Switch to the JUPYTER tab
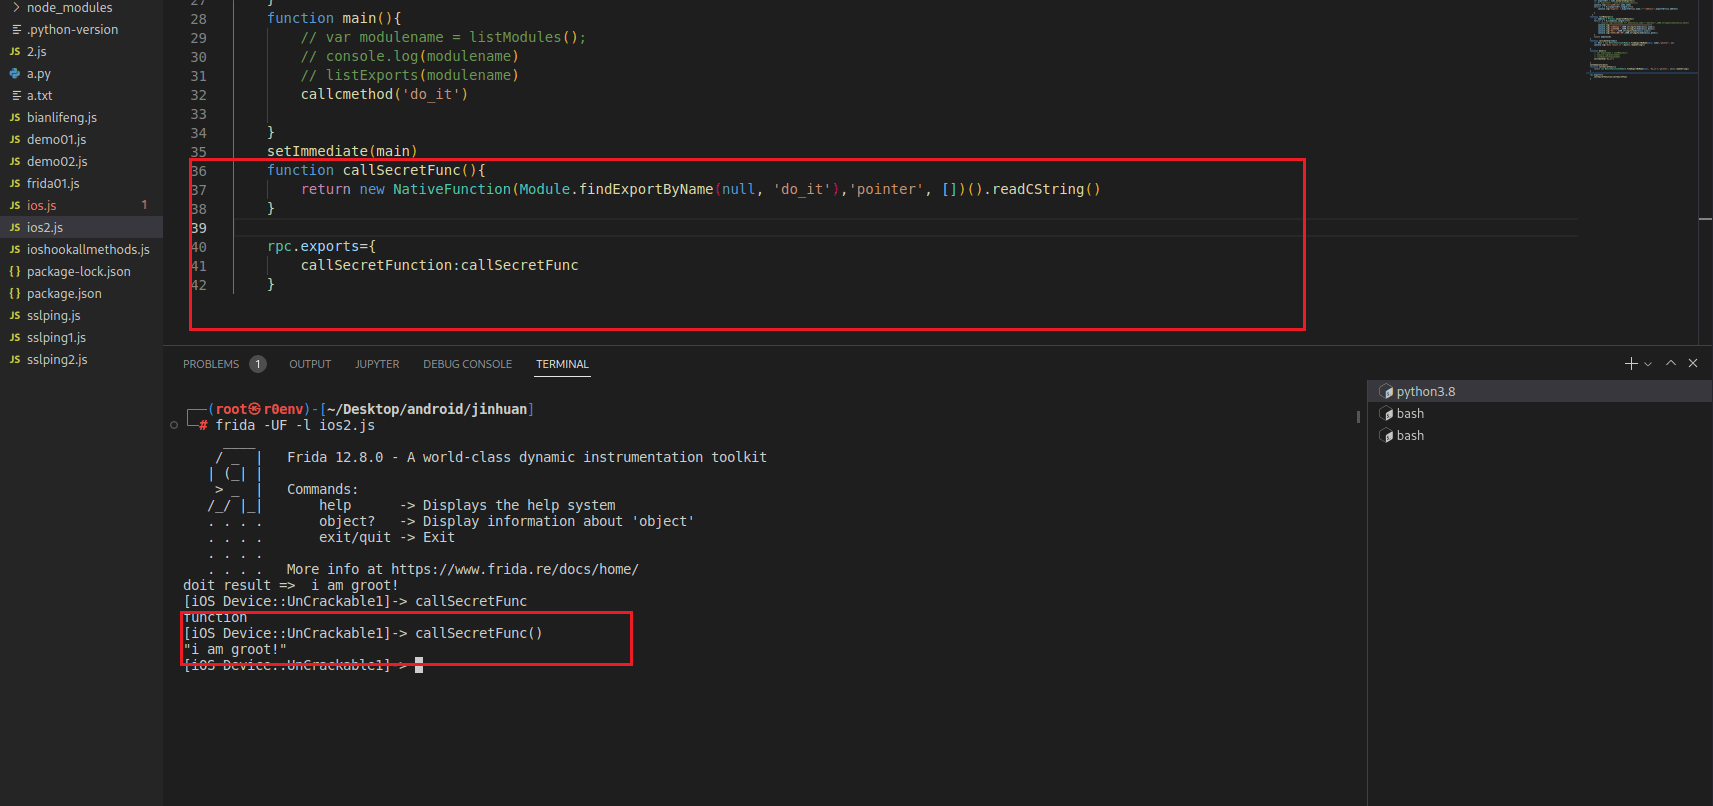Screen dimensions: 1713x806 (x=377, y=365)
